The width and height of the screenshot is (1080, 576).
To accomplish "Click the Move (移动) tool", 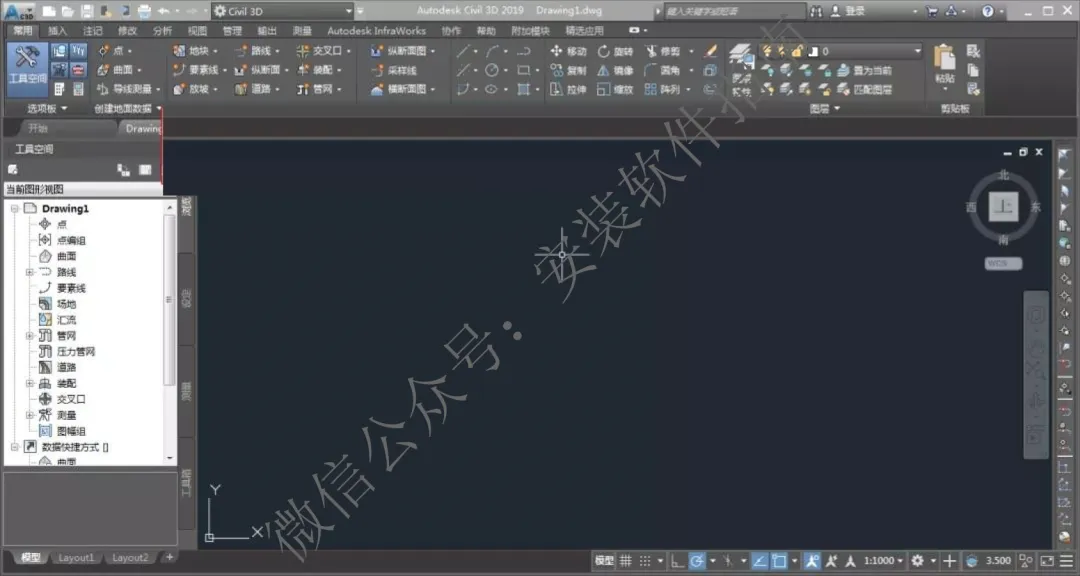I will click(x=568, y=51).
